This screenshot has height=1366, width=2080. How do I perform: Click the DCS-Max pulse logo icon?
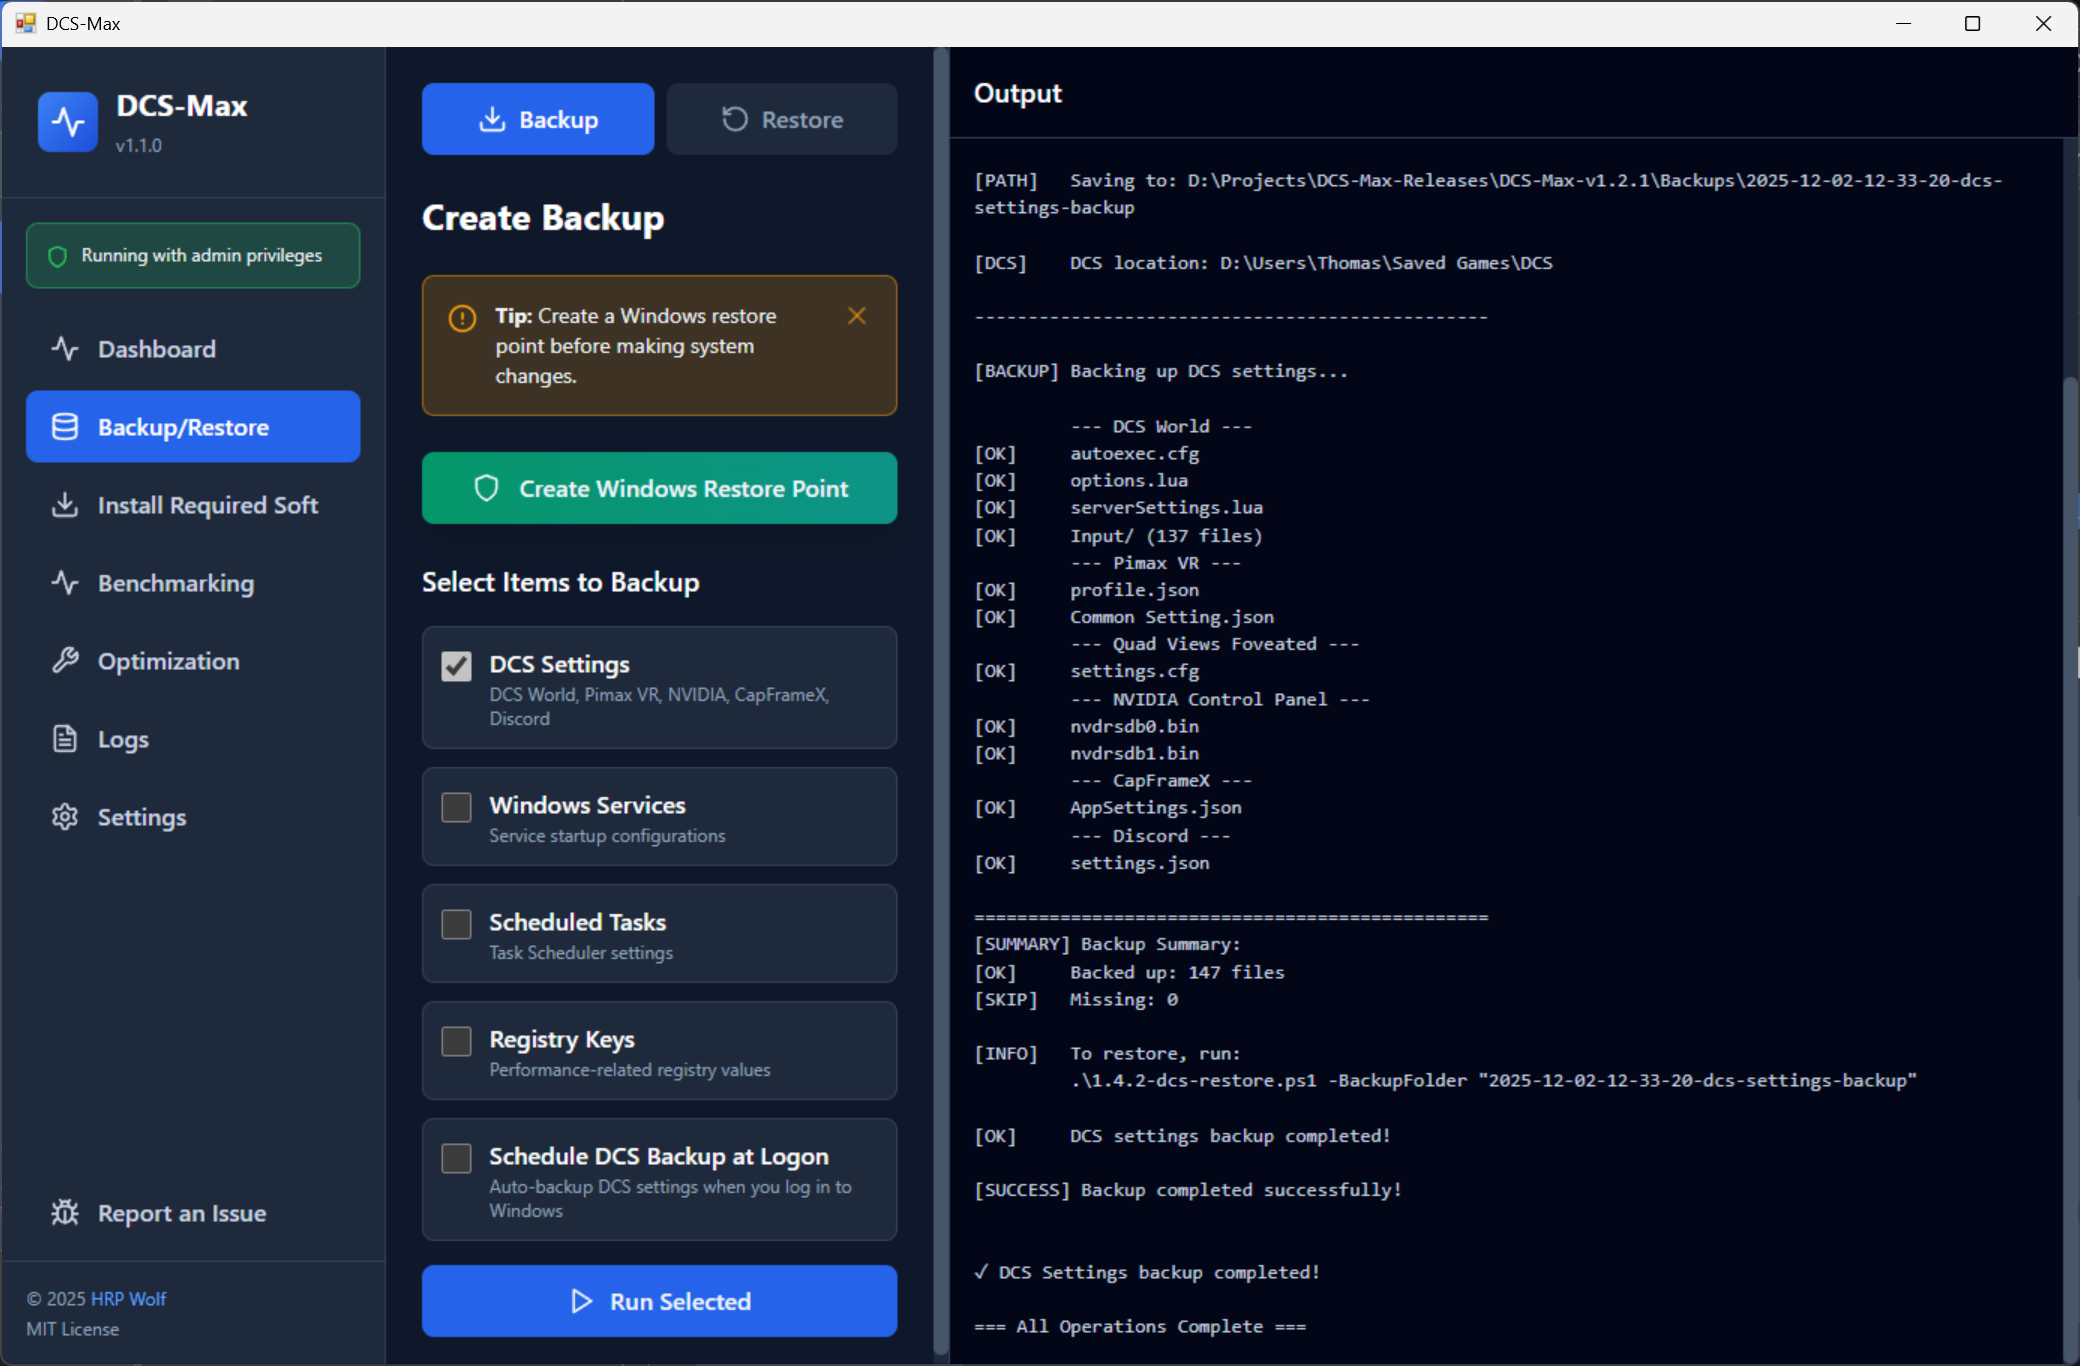point(68,122)
